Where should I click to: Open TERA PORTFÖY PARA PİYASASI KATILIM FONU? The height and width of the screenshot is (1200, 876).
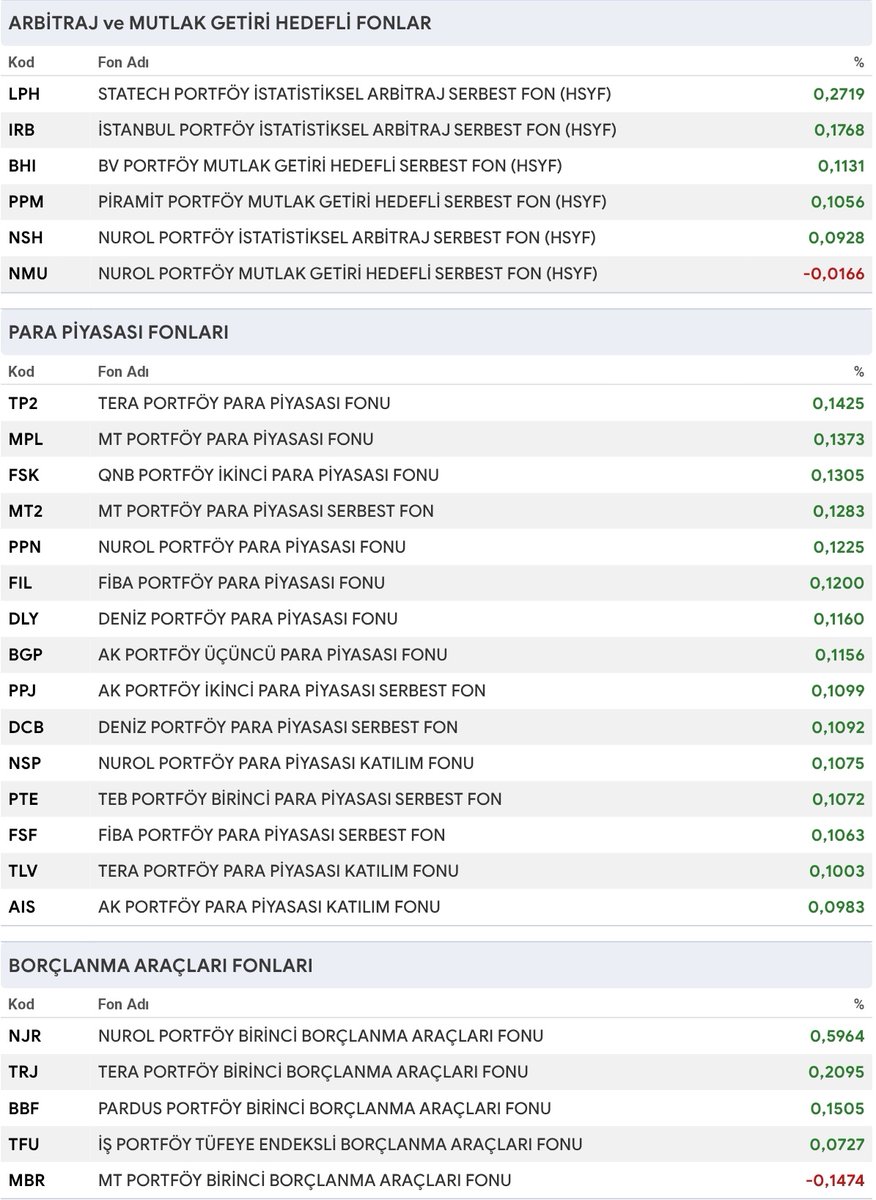click(278, 871)
